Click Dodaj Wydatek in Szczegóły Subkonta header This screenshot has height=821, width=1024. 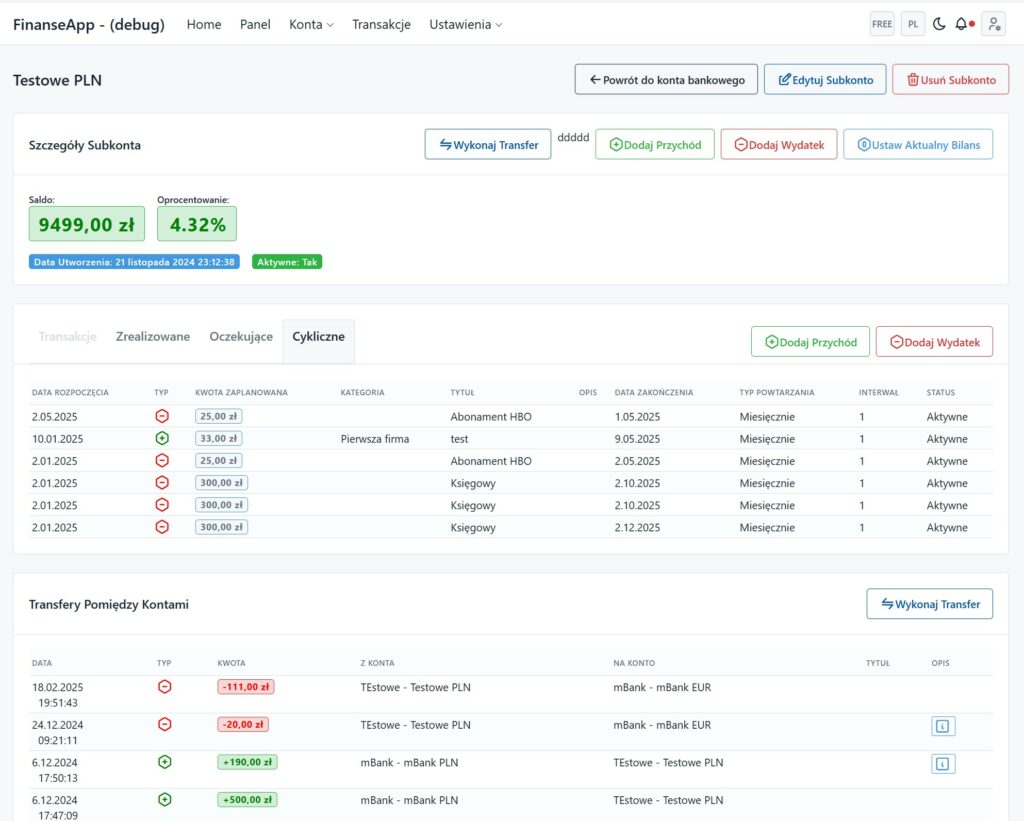click(x=779, y=144)
